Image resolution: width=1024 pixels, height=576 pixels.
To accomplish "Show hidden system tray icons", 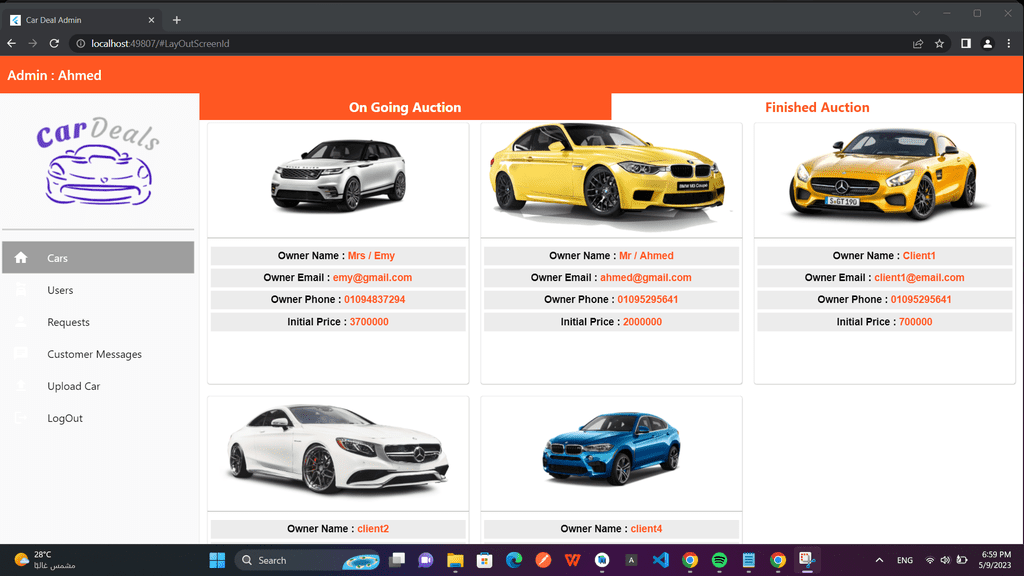I will coord(879,560).
